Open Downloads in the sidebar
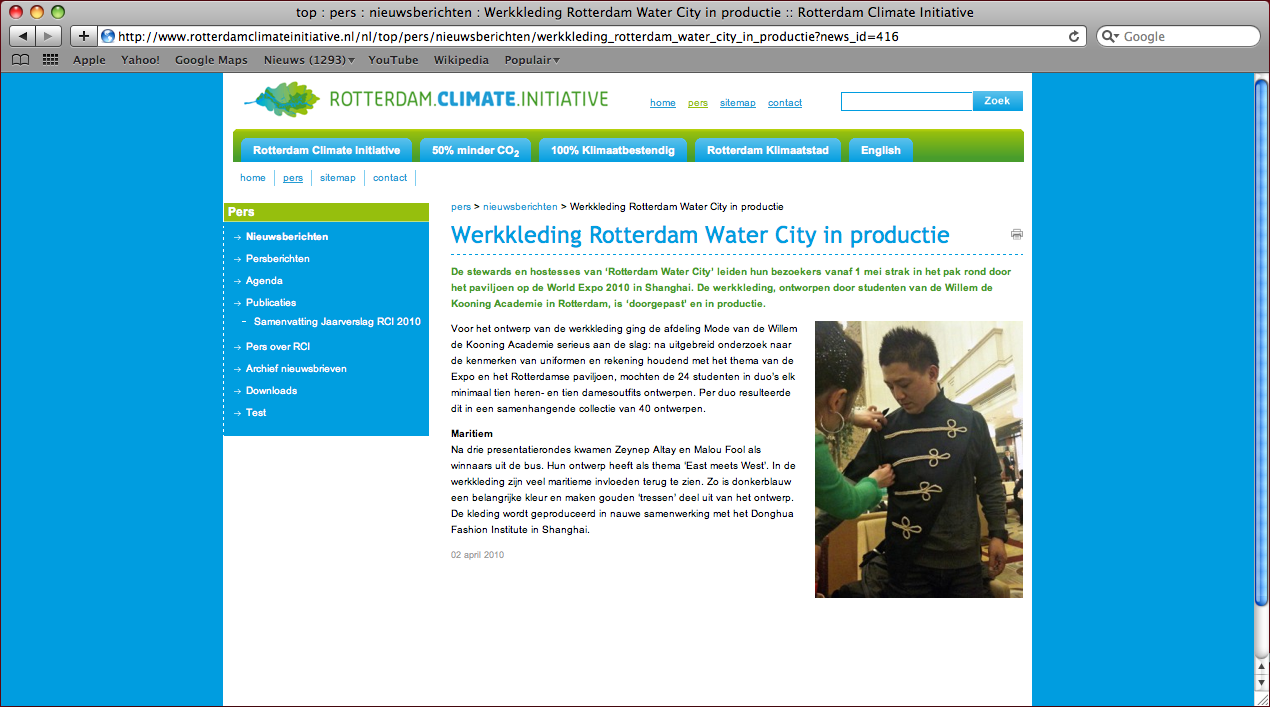Image resolution: width=1270 pixels, height=707 pixels. point(271,391)
